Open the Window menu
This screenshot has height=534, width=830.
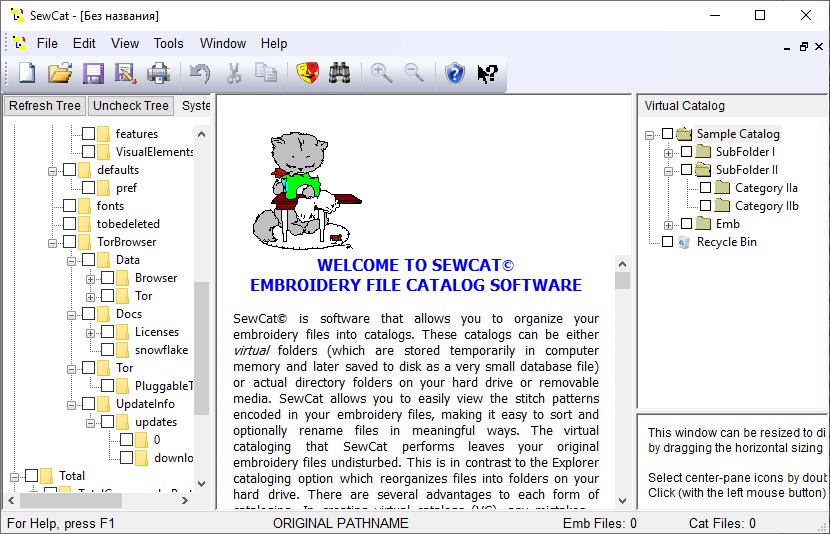223,43
